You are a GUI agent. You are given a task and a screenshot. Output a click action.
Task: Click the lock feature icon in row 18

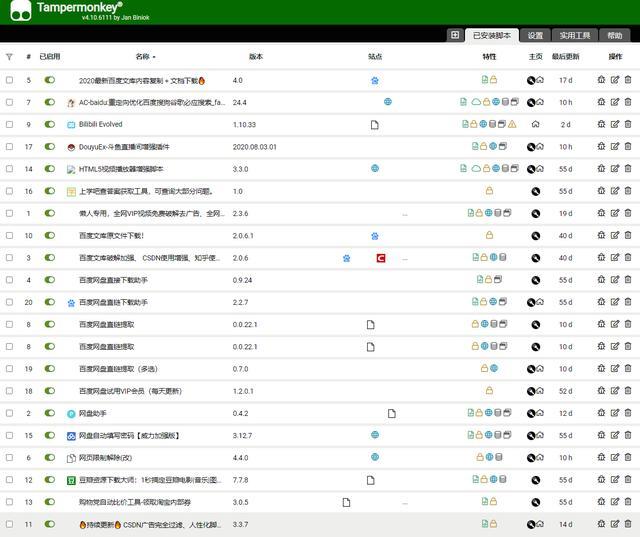[489, 391]
